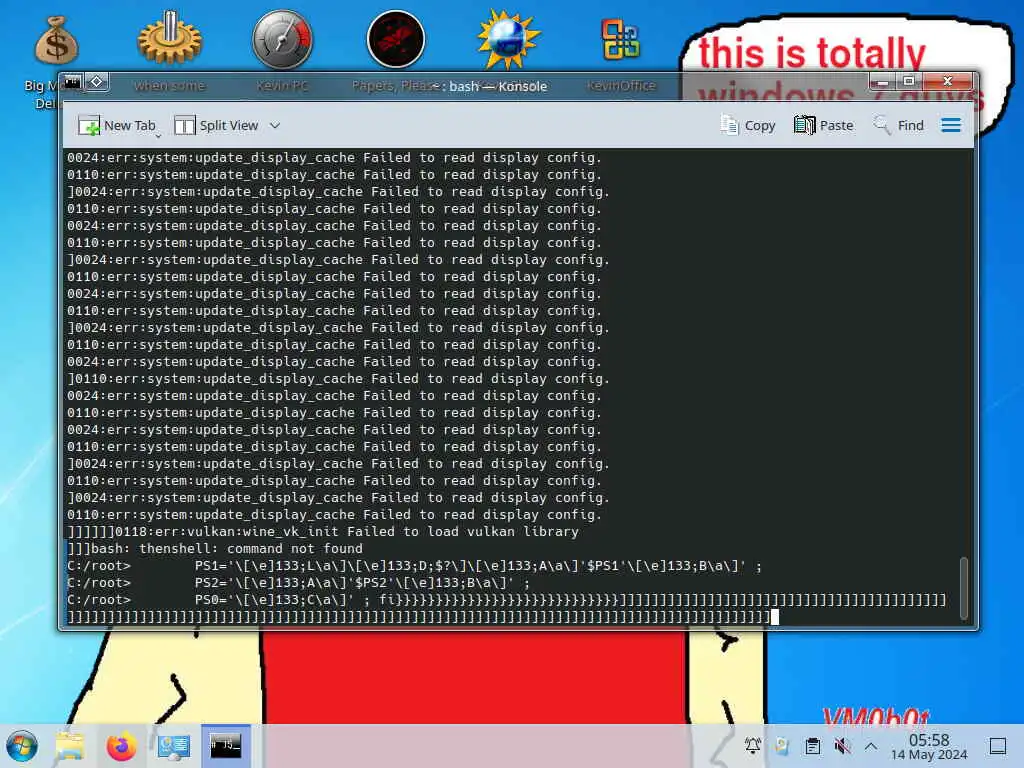Expand the Split View dropdown chevron
1024x768 pixels.
275,125
